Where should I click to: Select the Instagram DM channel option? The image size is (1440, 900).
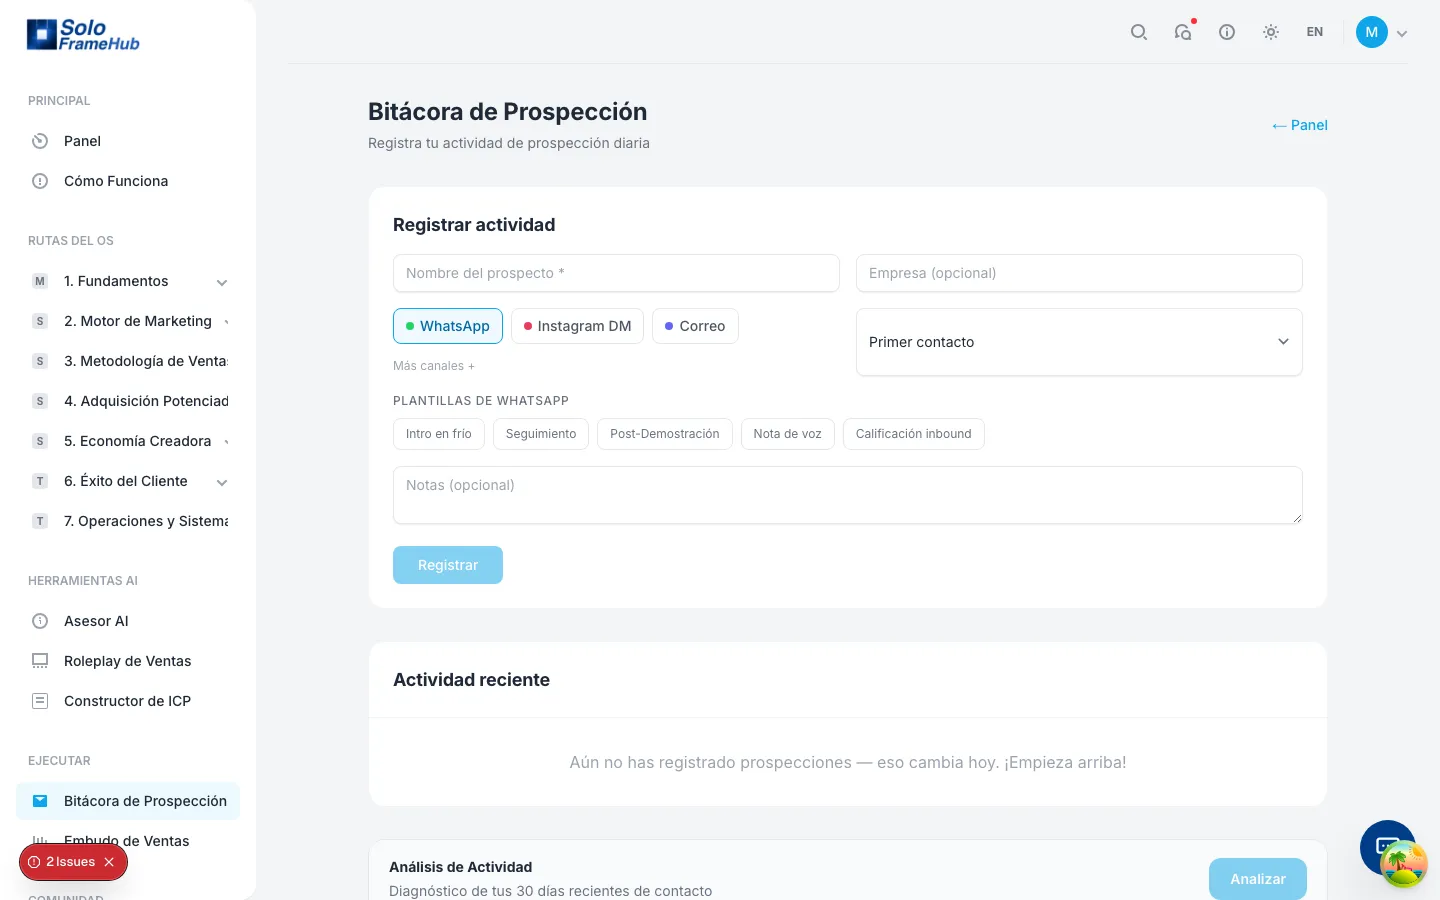pyautogui.click(x=577, y=326)
